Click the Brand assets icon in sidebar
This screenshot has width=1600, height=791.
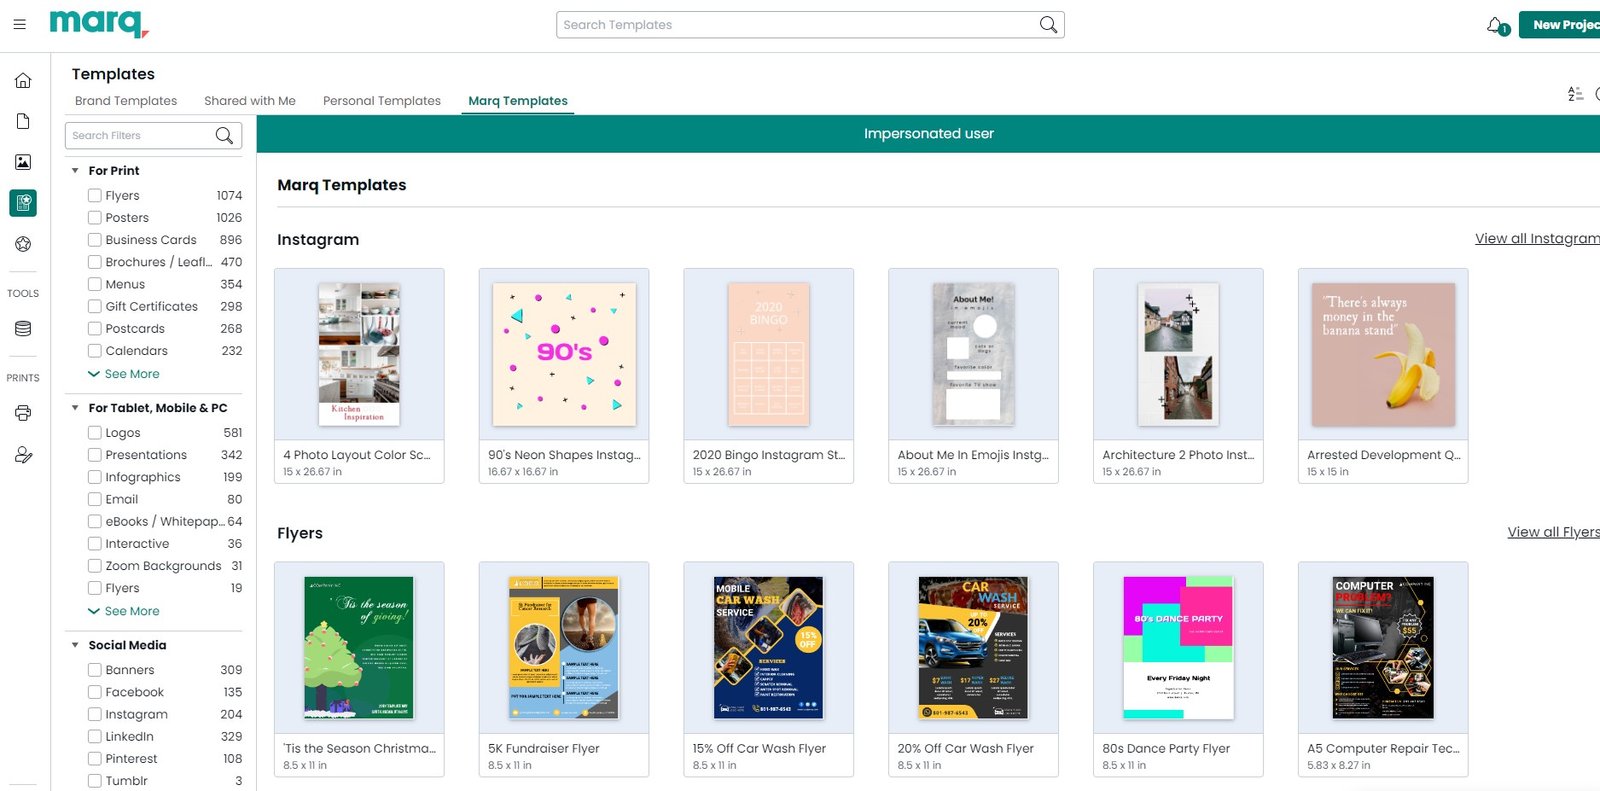point(23,244)
